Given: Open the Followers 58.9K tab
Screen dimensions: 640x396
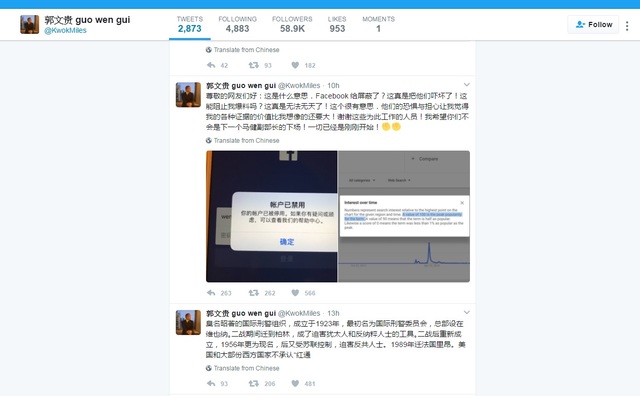Looking at the screenshot, I should pyautogui.click(x=292, y=24).
